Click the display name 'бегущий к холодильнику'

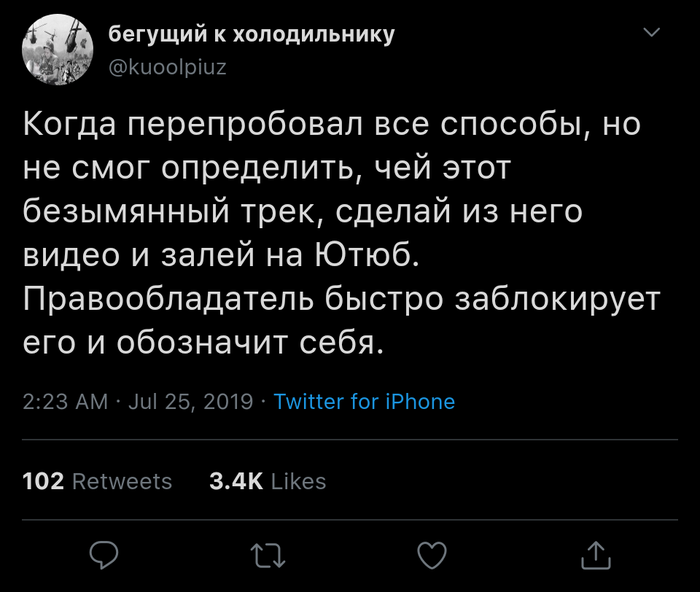pyautogui.click(x=251, y=35)
